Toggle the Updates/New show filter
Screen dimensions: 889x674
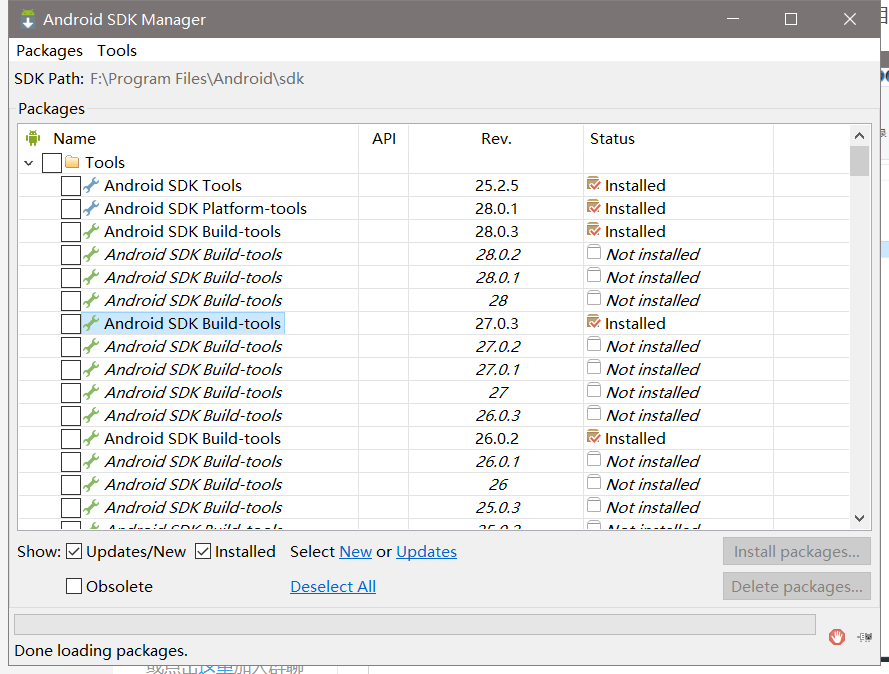(74, 551)
